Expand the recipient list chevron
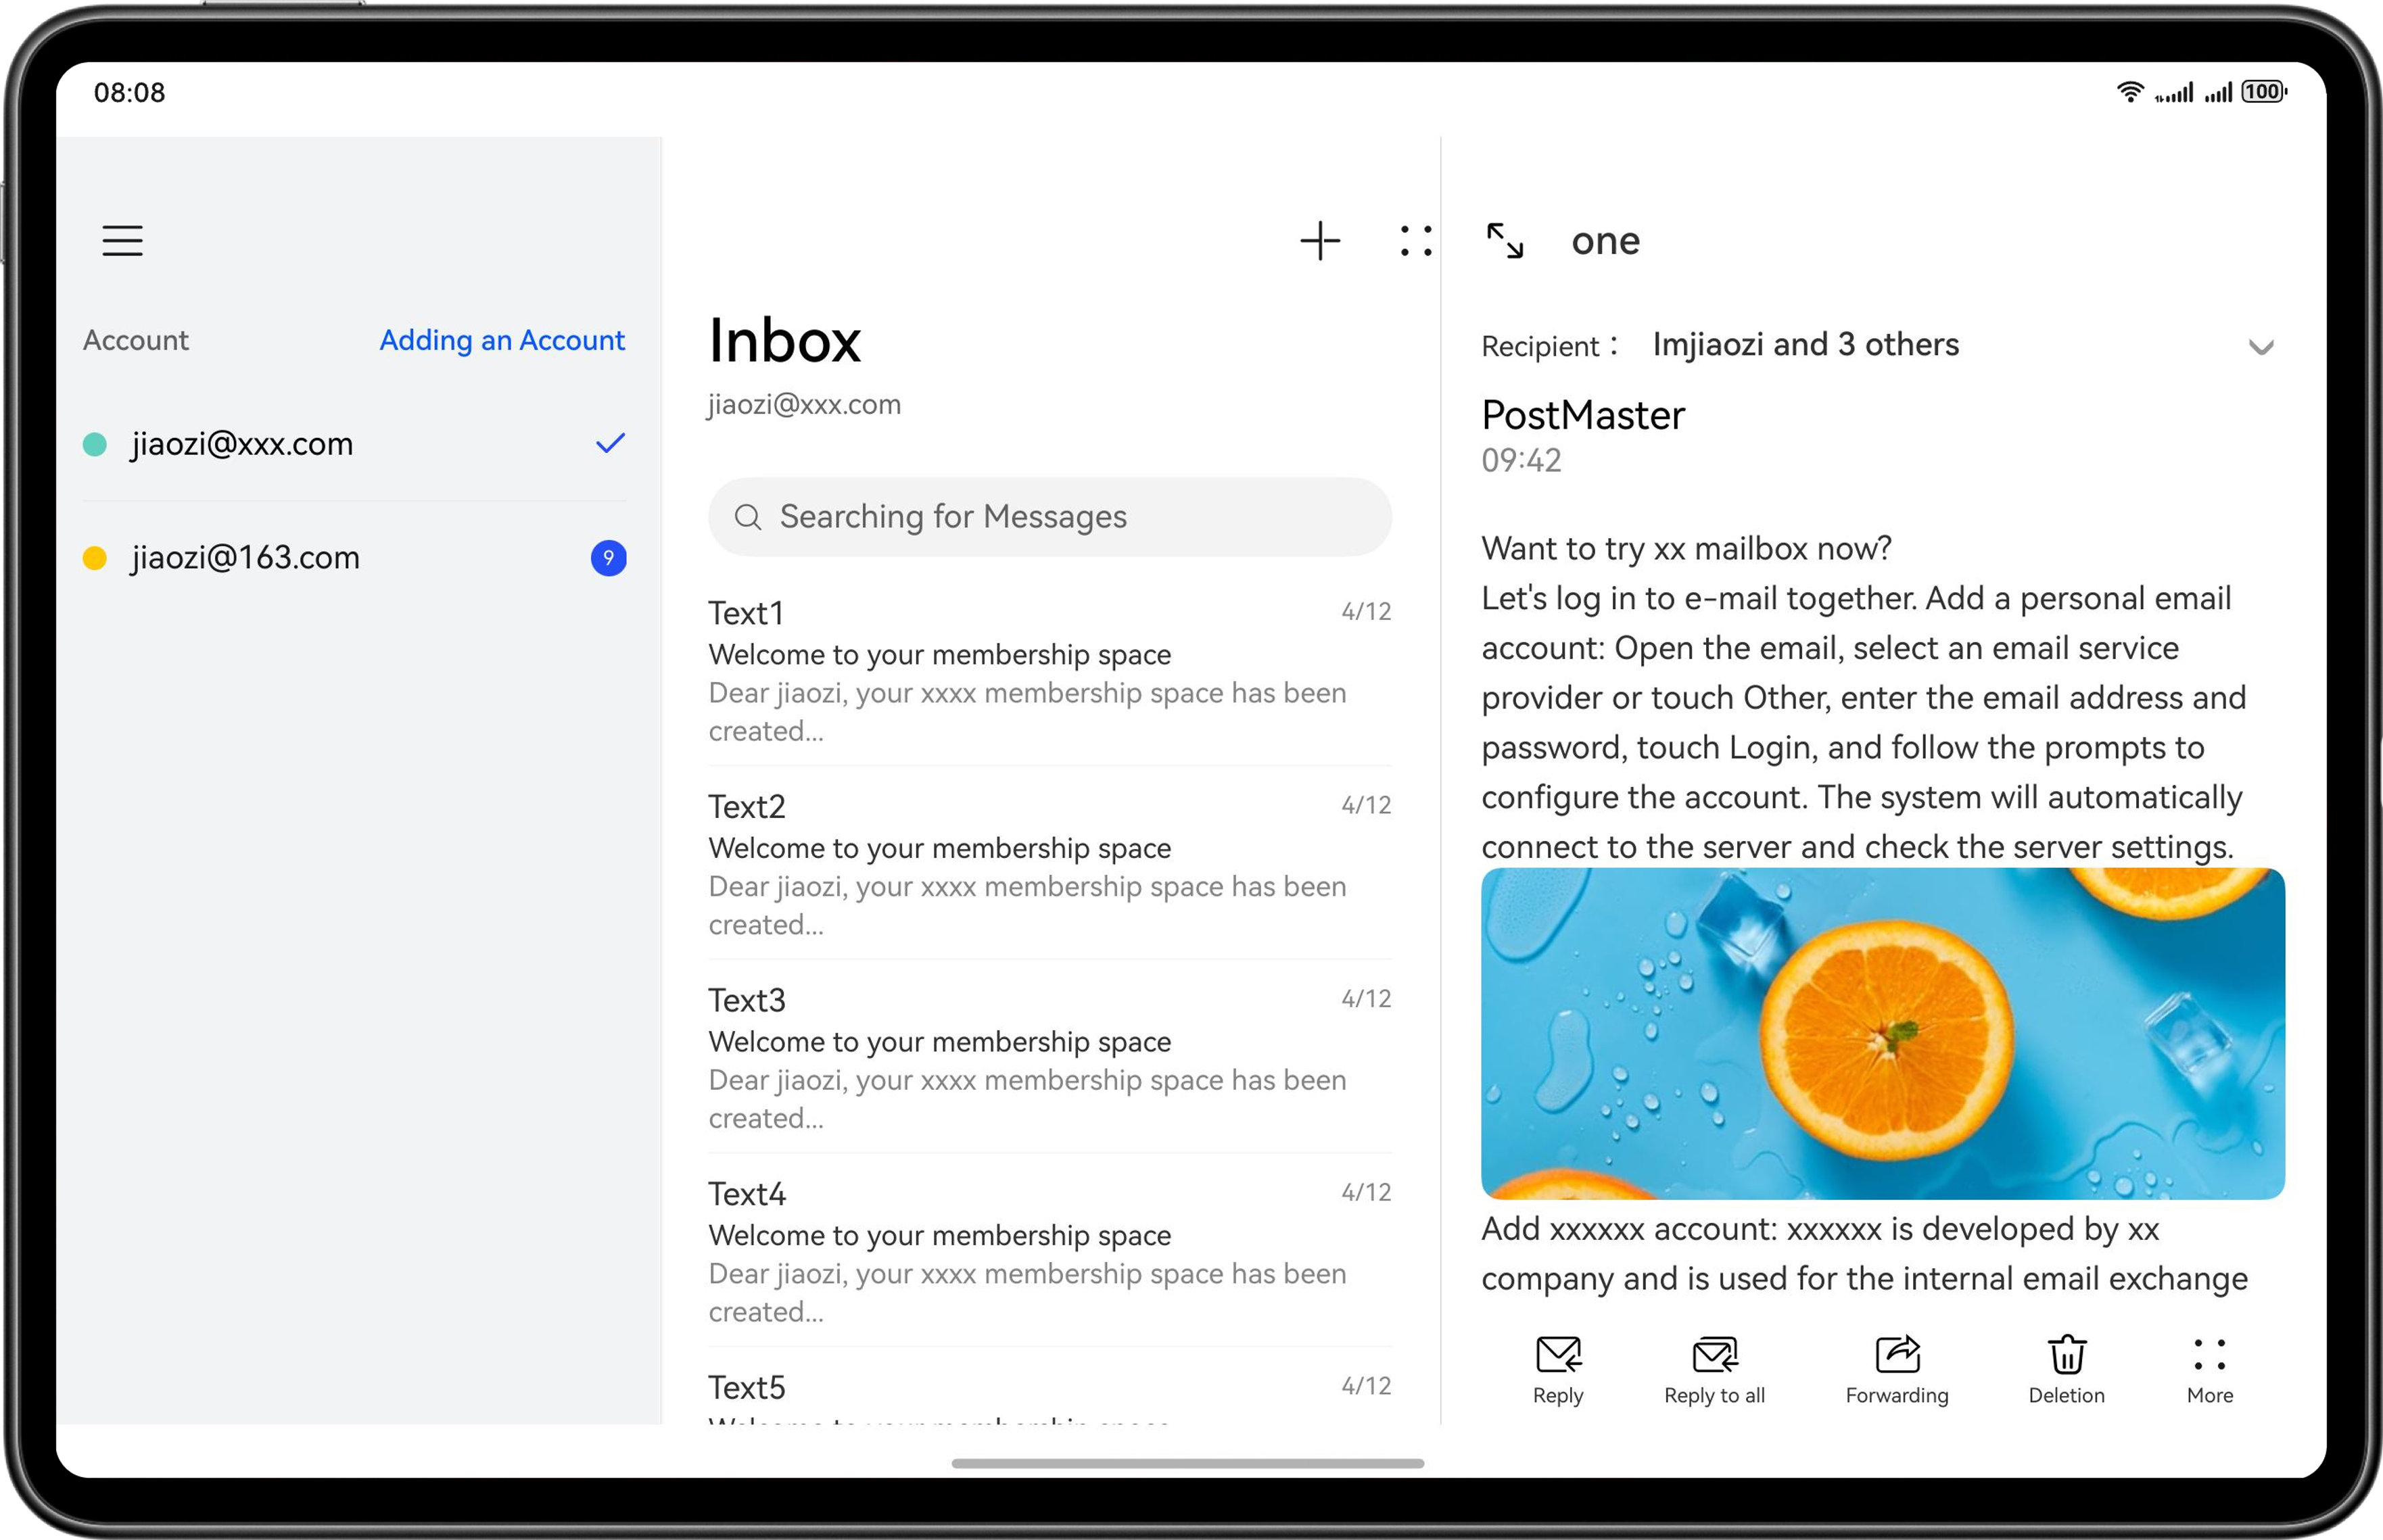This screenshot has height=1540, width=2383. point(2261,347)
